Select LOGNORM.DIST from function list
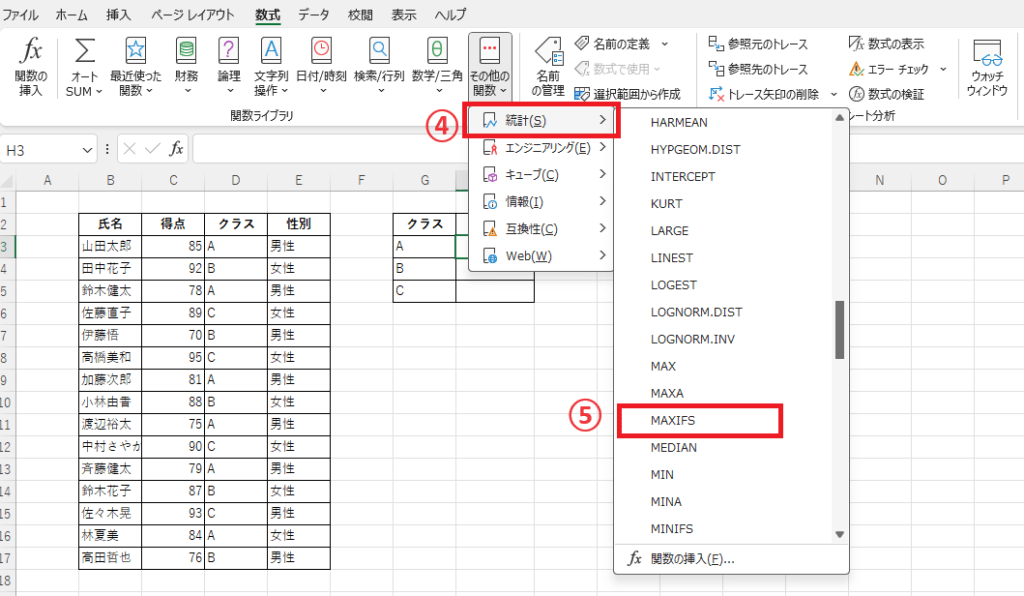 tap(696, 312)
